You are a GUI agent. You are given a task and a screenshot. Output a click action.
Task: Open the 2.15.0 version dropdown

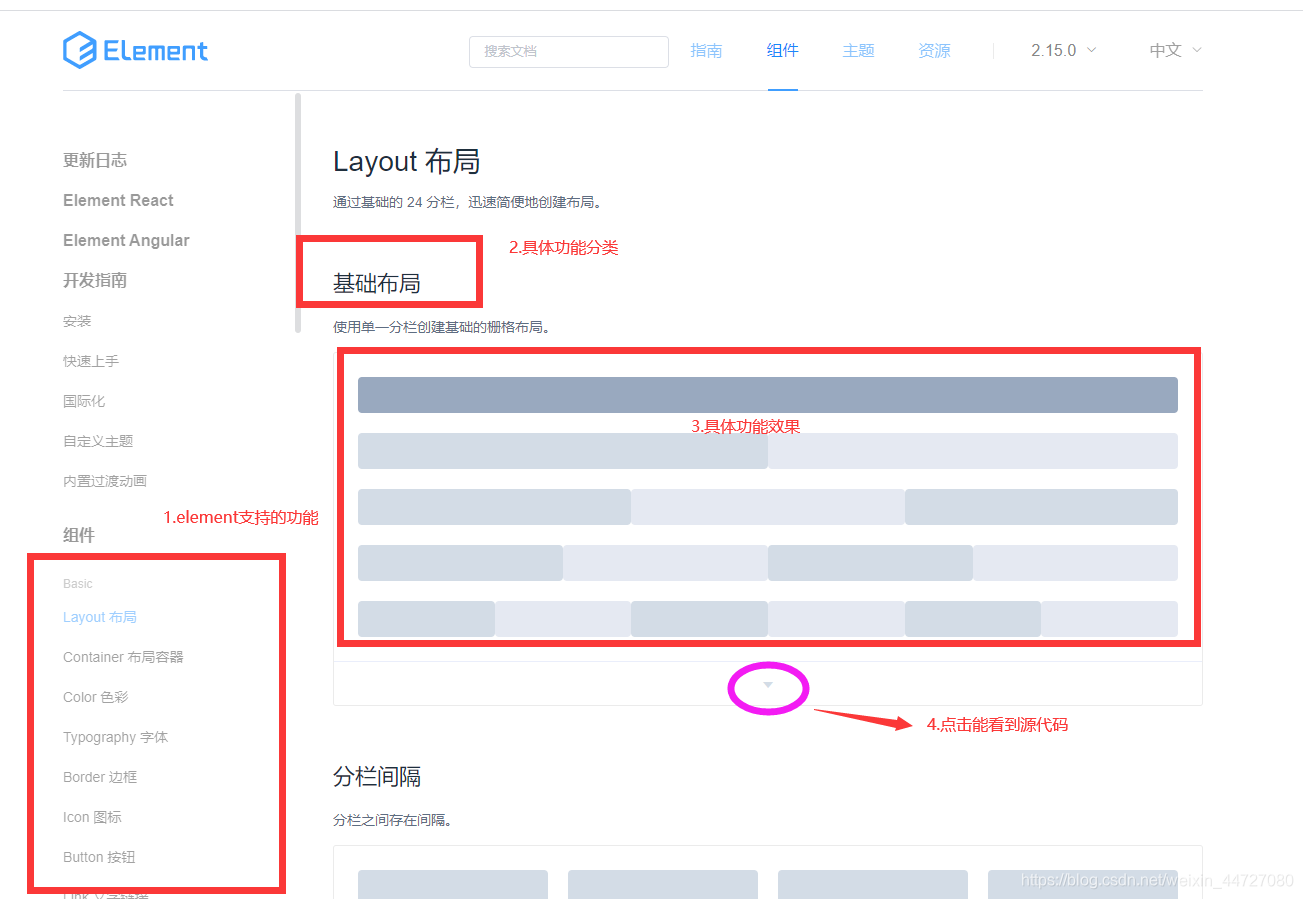[x=1063, y=50]
